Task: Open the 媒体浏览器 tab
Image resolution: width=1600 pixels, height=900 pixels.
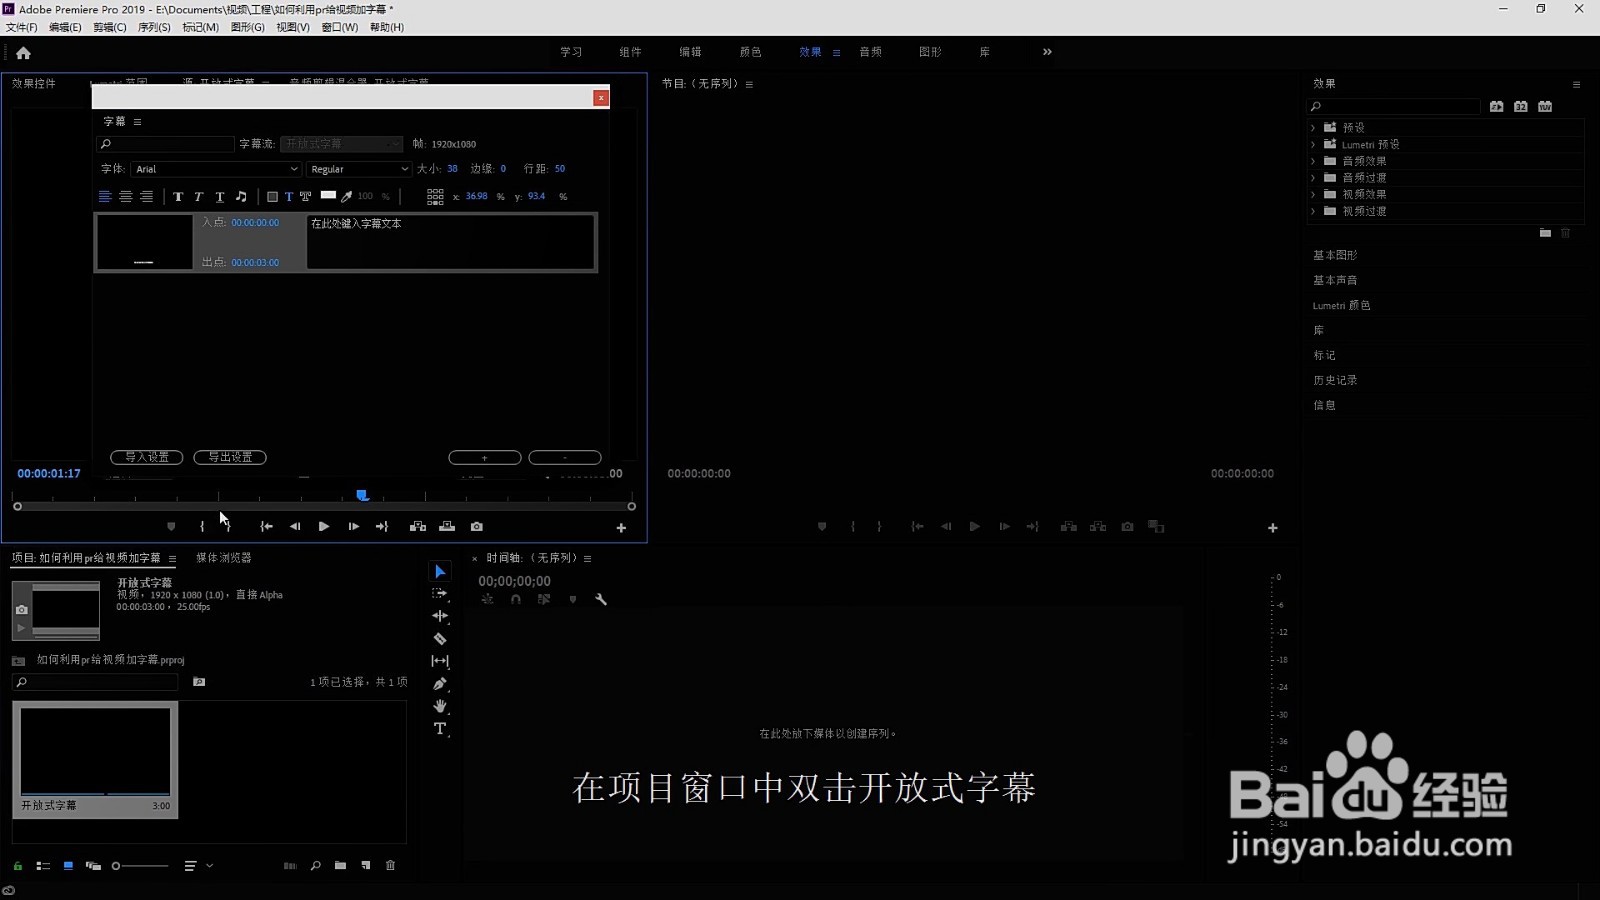Action: 224,558
